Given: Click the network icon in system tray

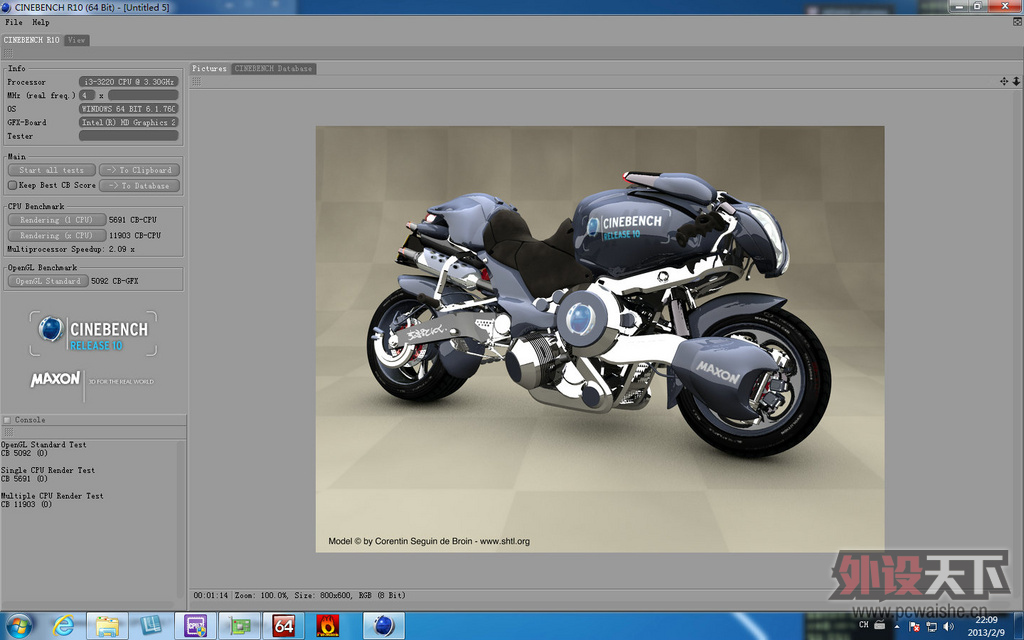Looking at the screenshot, I should 931,627.
